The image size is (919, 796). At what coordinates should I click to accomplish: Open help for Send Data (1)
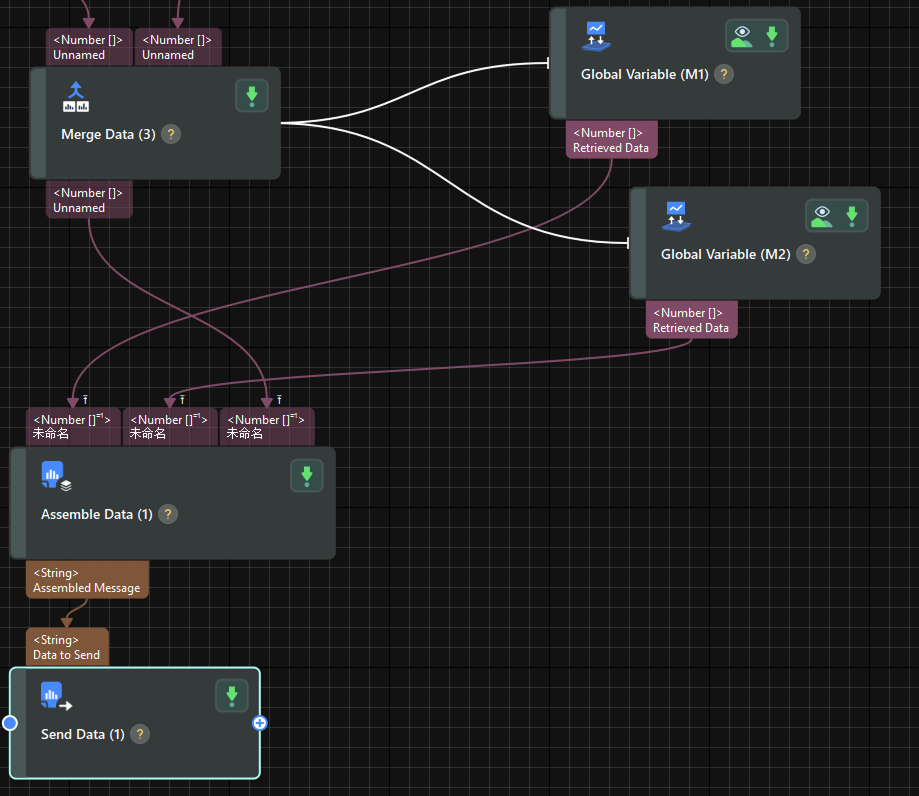(140, 734)
